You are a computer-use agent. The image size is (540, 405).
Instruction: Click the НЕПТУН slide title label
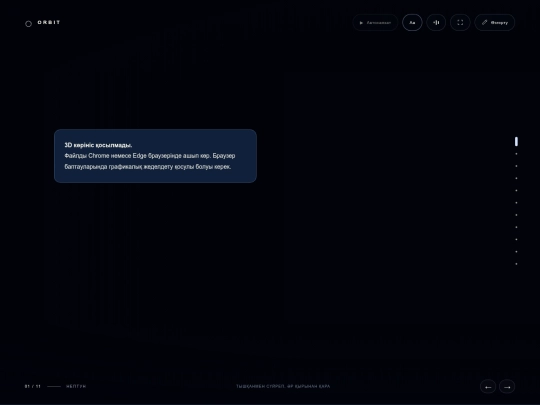click(x=76, y=386)
